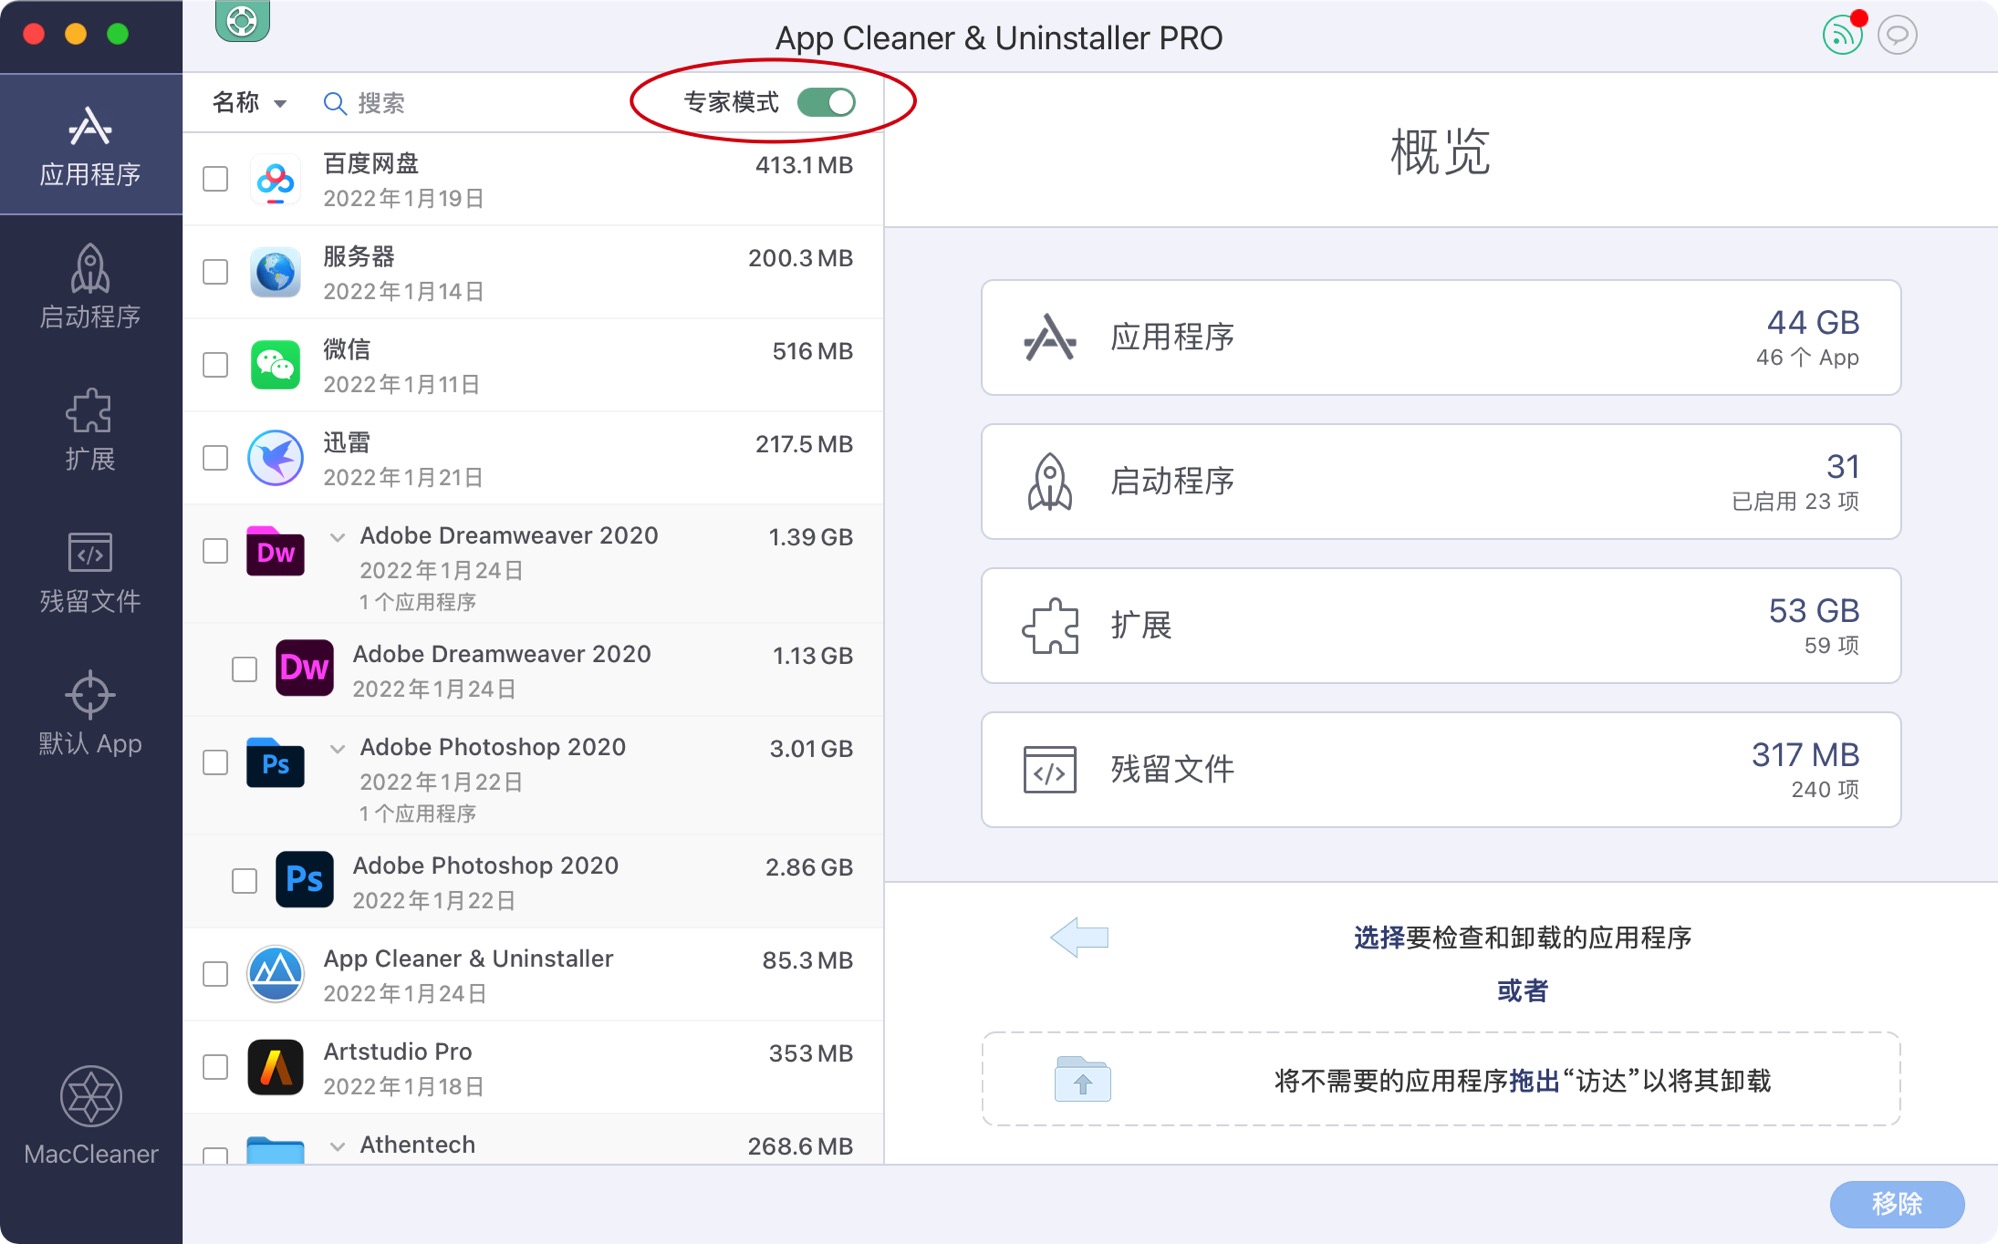Viewport: 1998px width, 1244px height.
Task: Select the 服务器 200.3 MB row
Action: (x=533, y=272)
